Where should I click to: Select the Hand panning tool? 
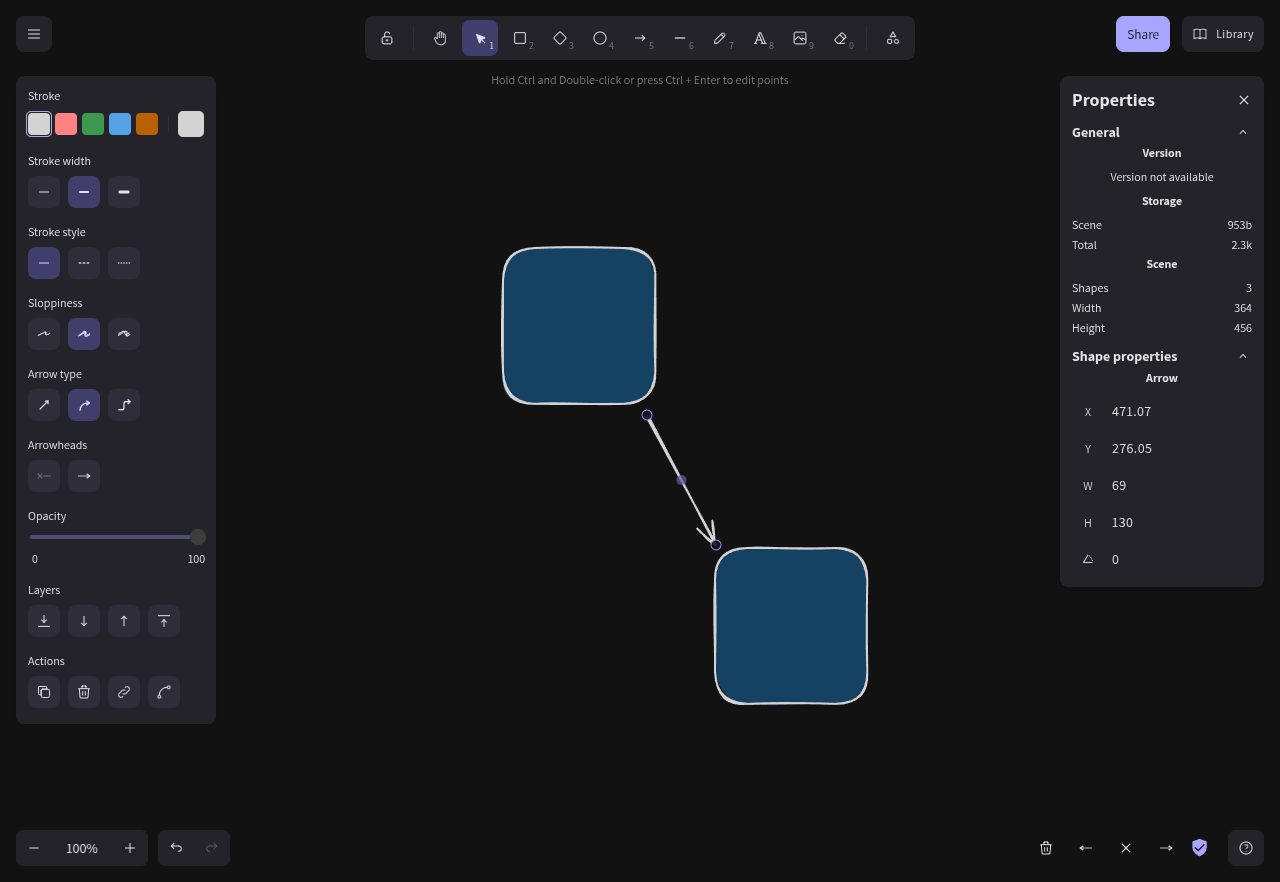[440, 38]
